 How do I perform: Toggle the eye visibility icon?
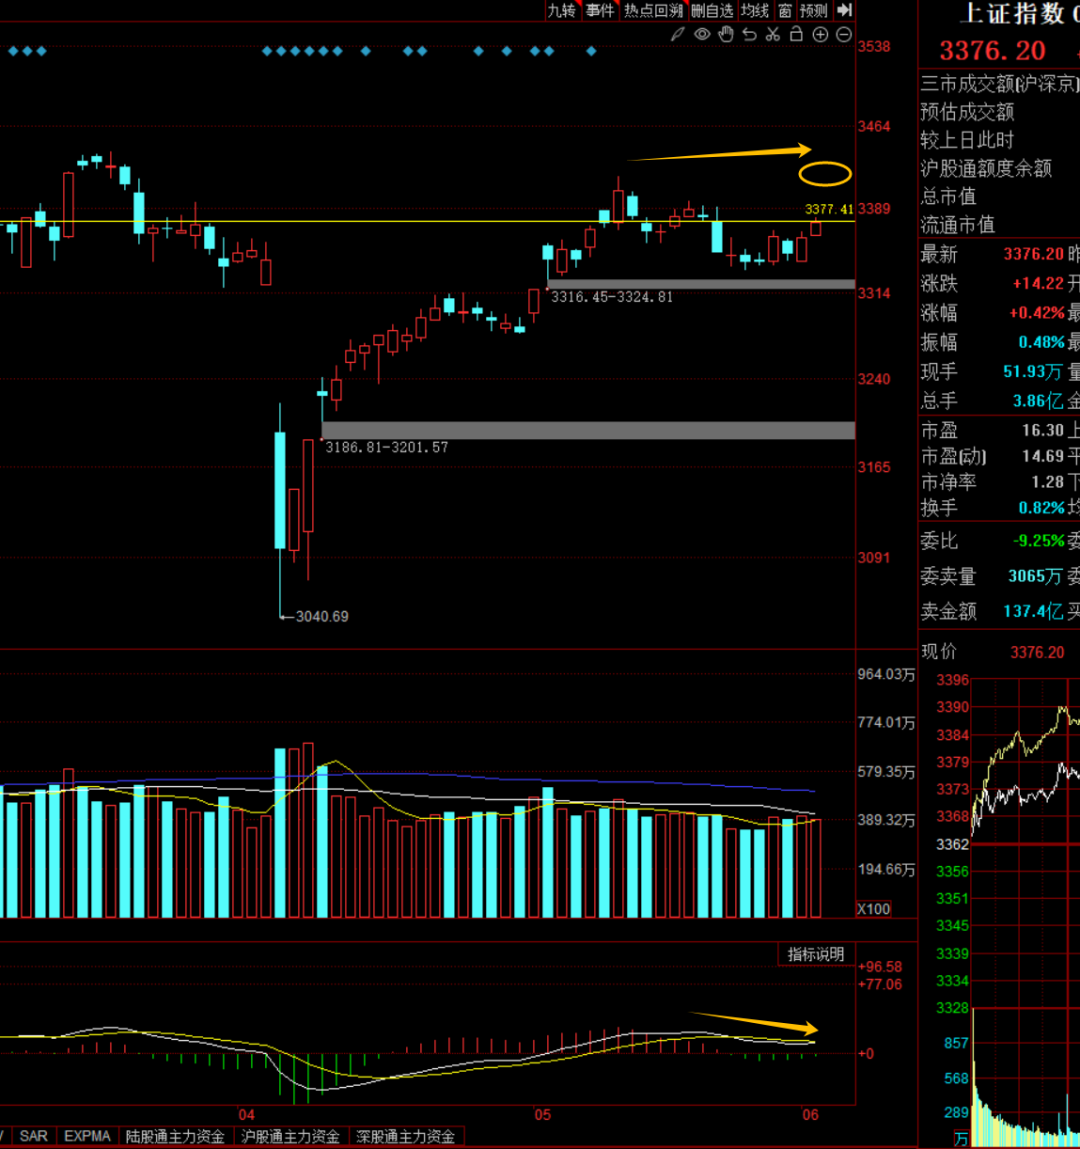point(702,35)
